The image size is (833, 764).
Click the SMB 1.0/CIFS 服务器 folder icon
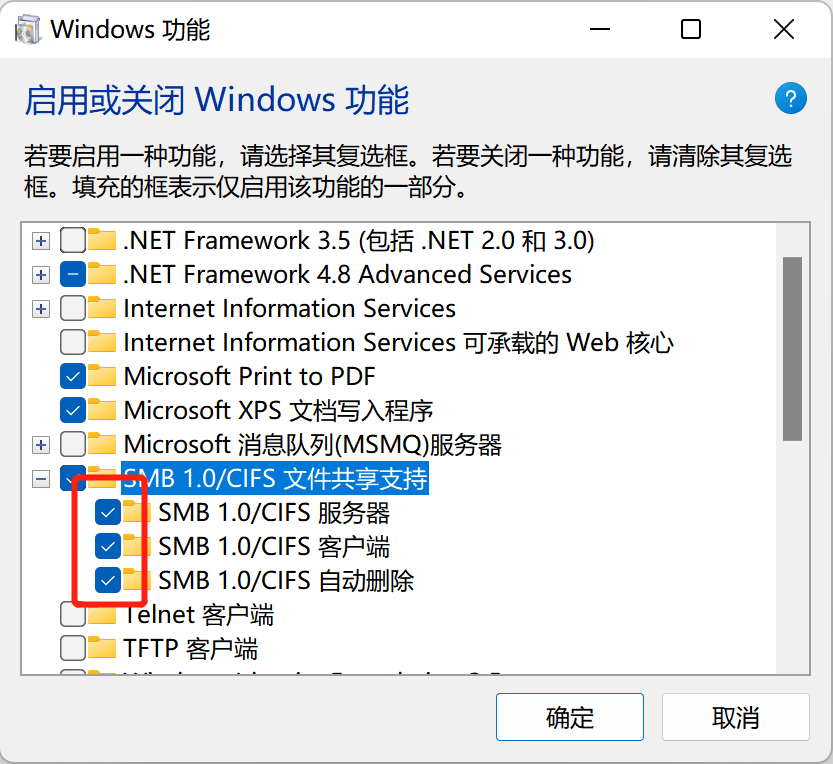click(x=137, y=513)
